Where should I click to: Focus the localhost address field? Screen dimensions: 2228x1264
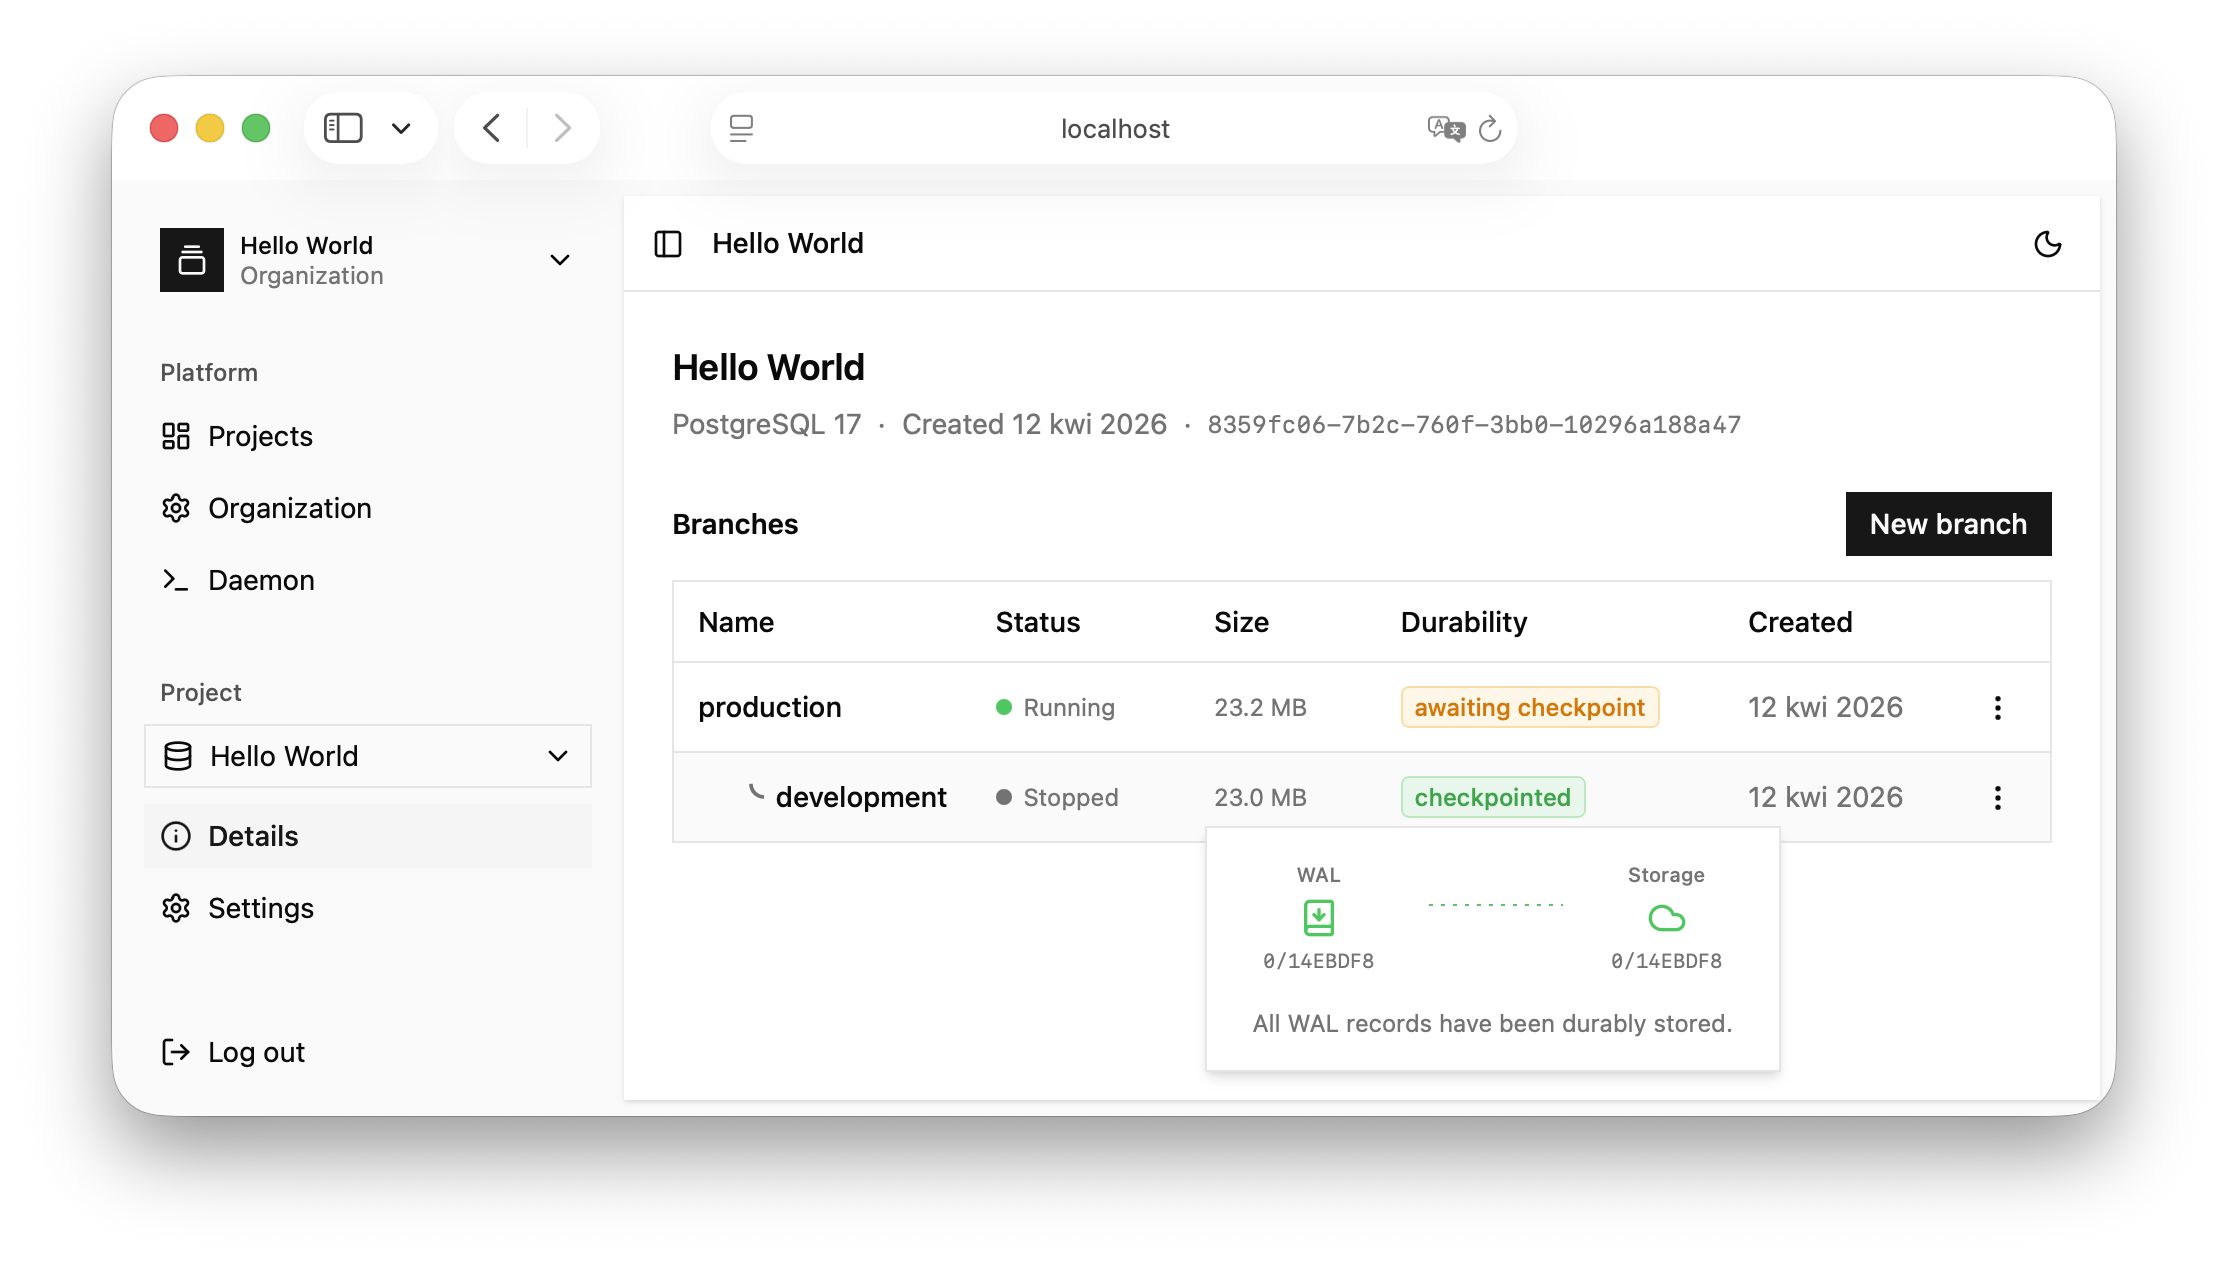point(1114,129)
